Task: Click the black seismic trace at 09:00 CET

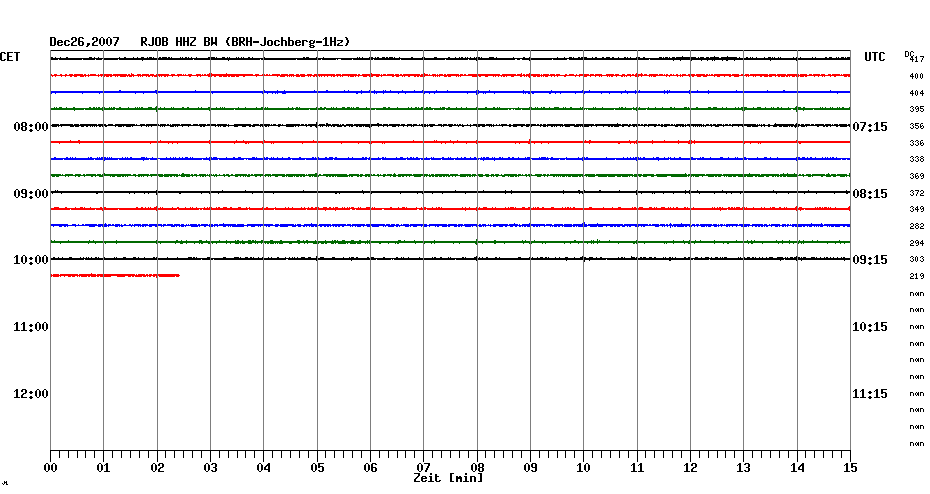Action: pos(450,192)
